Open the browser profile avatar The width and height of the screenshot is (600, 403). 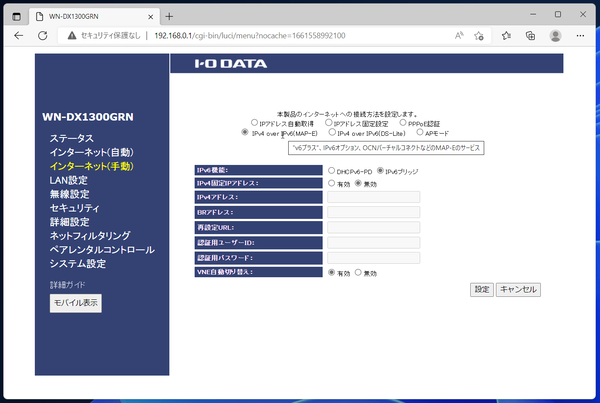click(556, 35)
